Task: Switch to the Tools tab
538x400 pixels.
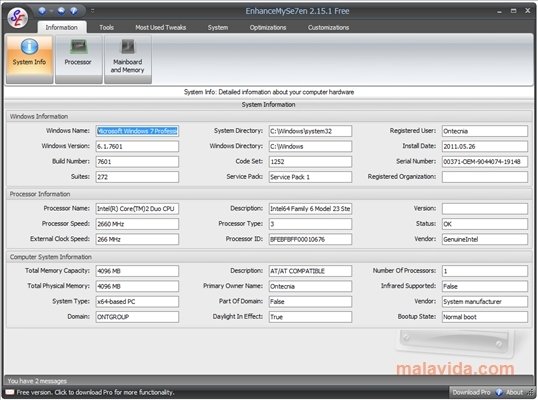Action: [106, 27]
